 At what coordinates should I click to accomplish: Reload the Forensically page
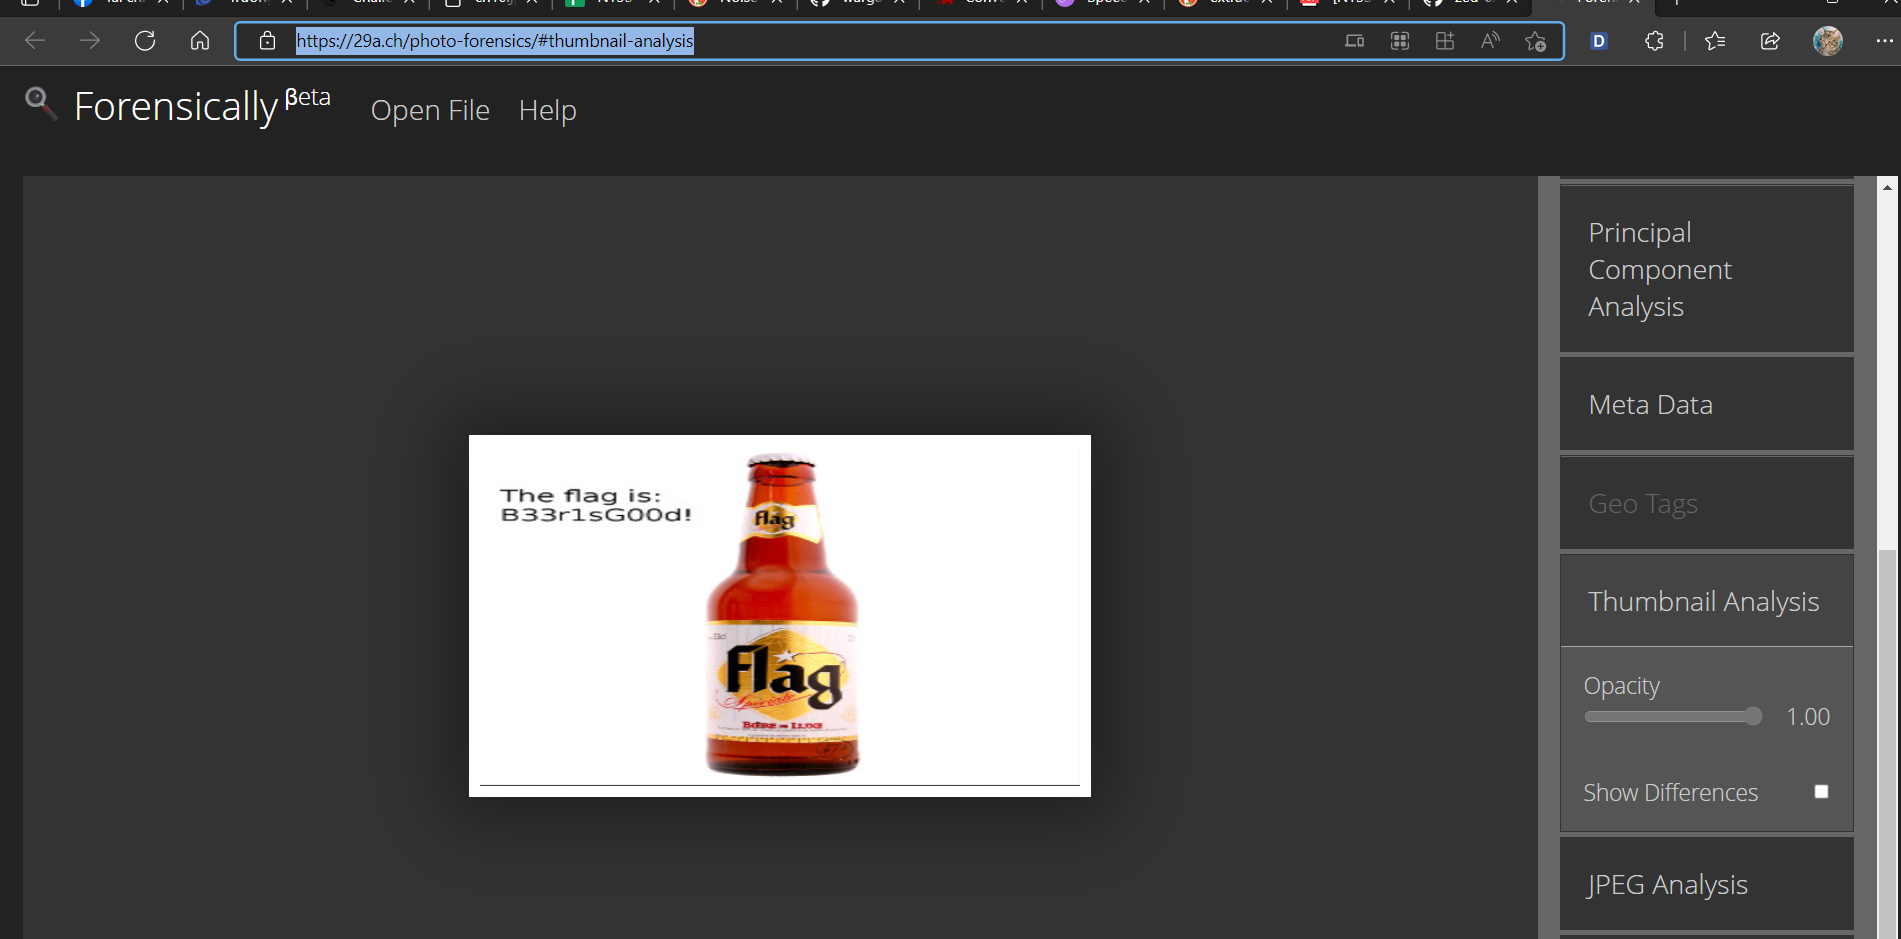145,41
